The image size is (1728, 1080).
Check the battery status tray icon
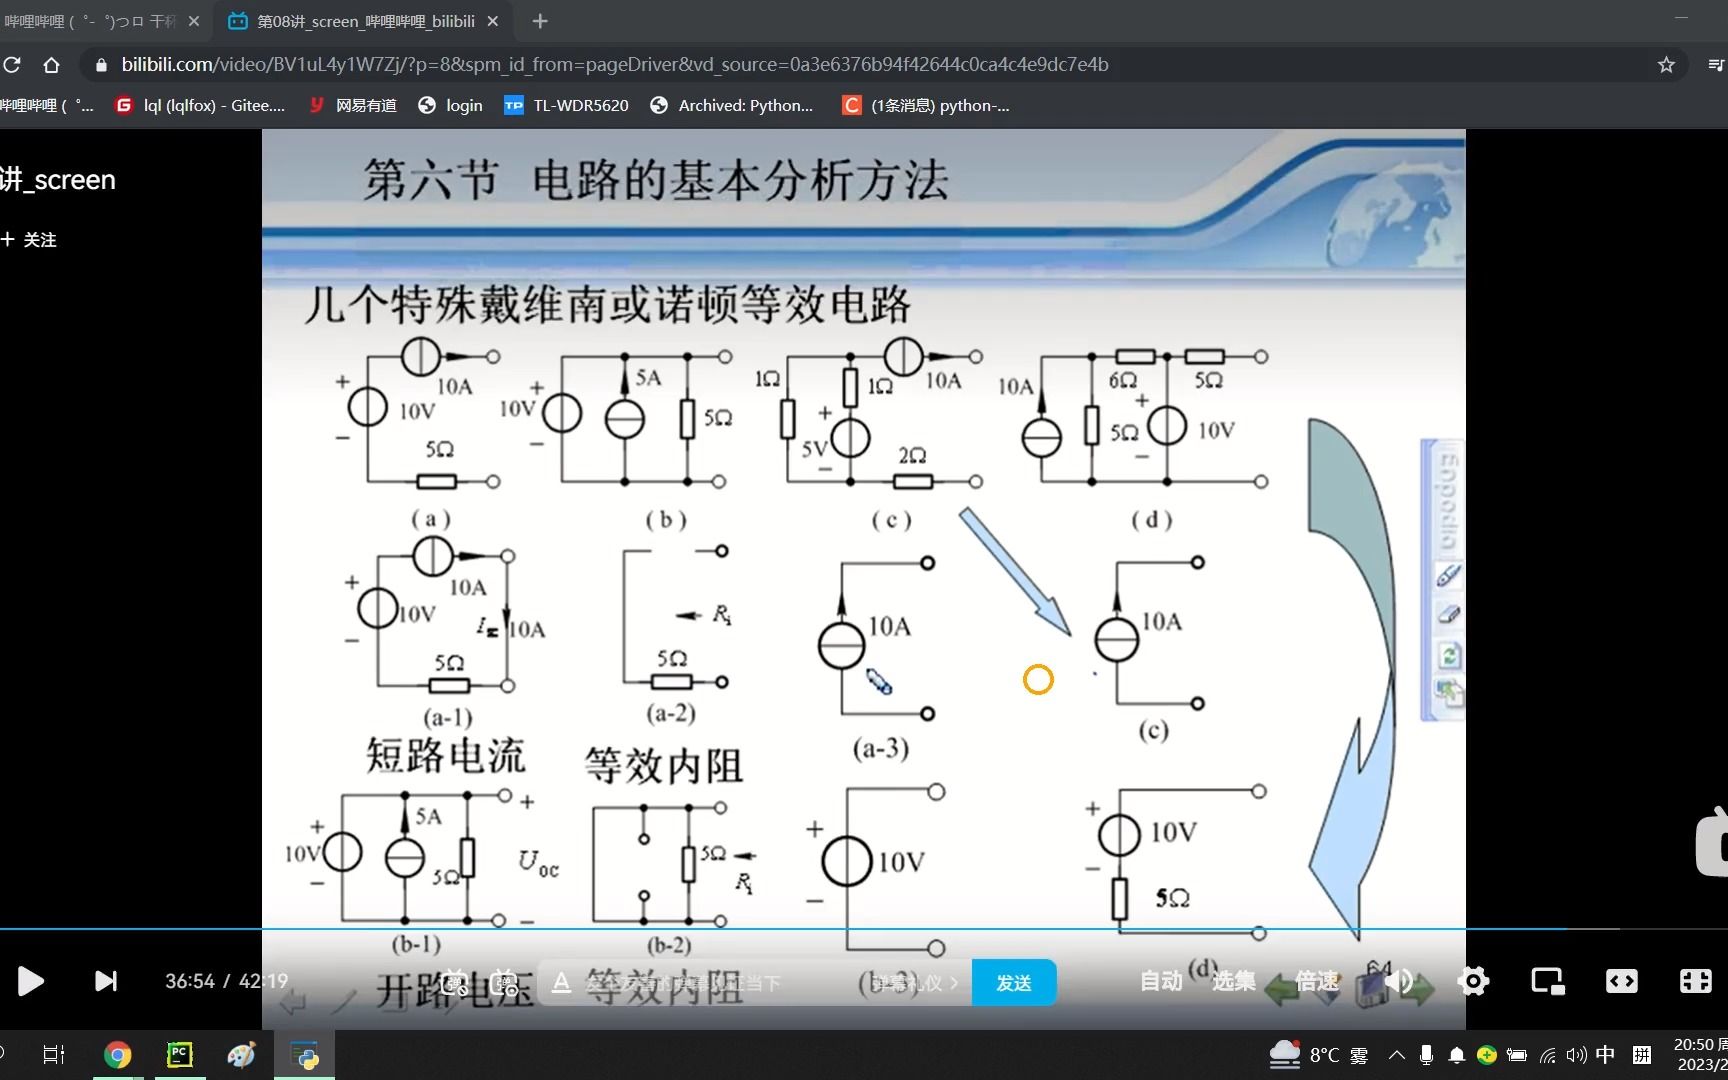[x=1517, y=1055]
